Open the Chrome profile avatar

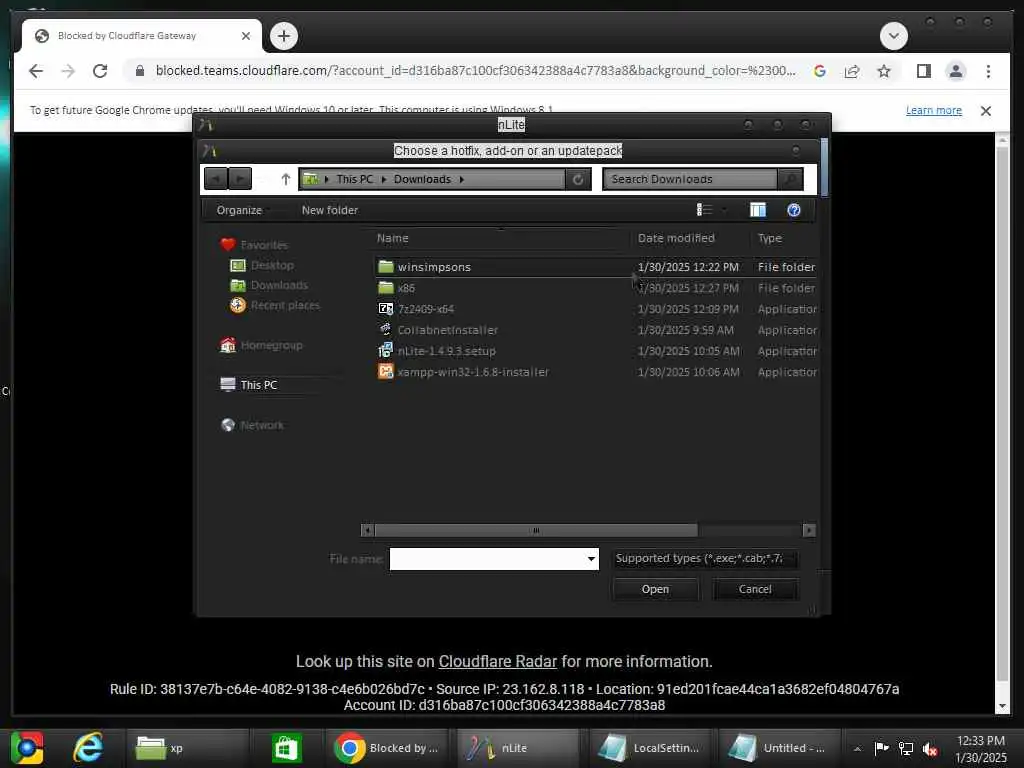[955, 71]
